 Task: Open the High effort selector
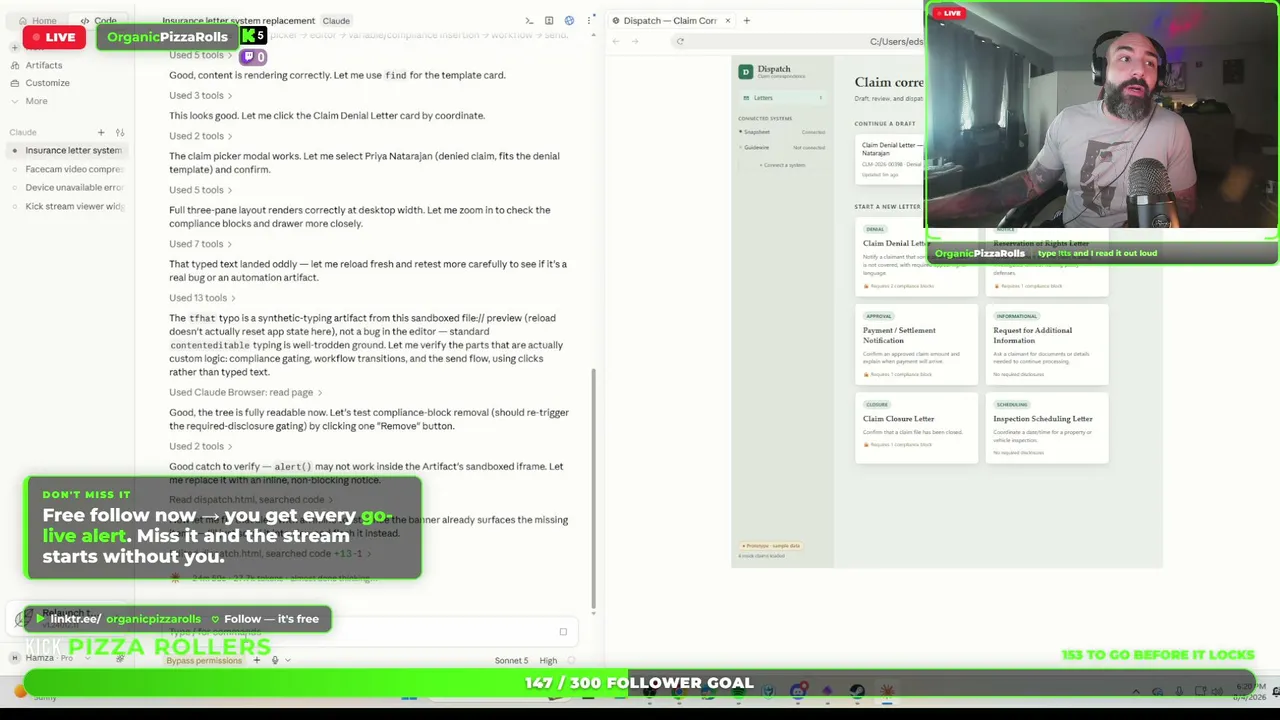tap(548, 660)
